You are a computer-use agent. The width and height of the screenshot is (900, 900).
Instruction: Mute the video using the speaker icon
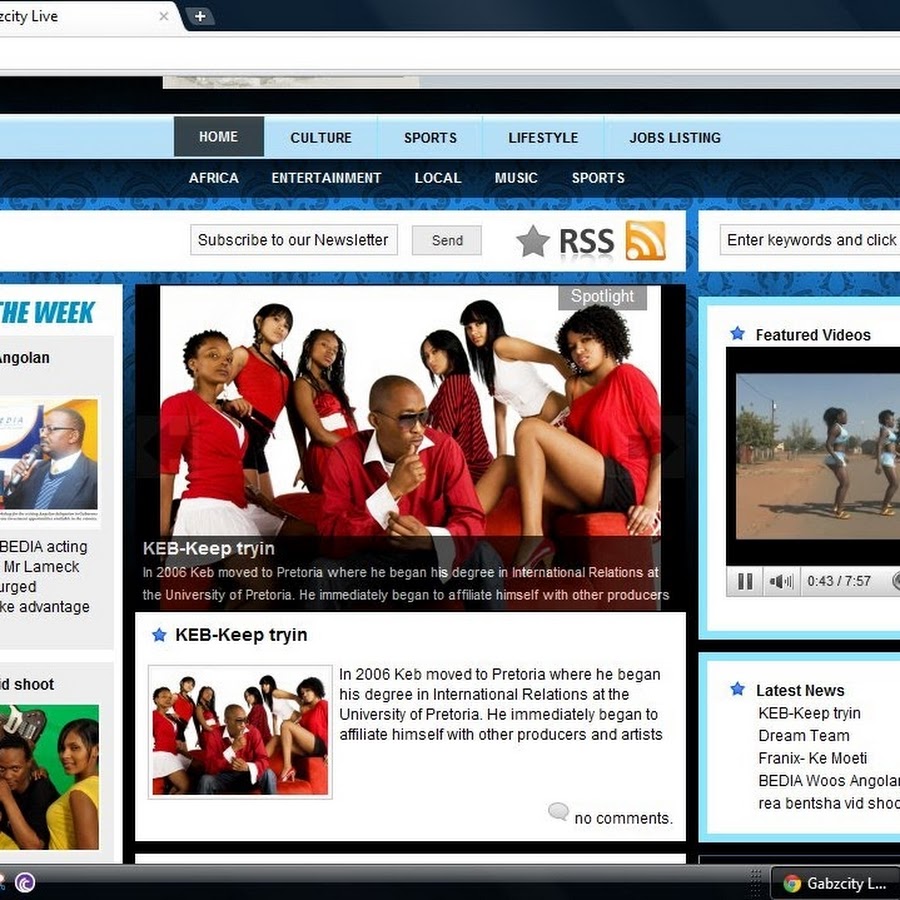point(780,581)
